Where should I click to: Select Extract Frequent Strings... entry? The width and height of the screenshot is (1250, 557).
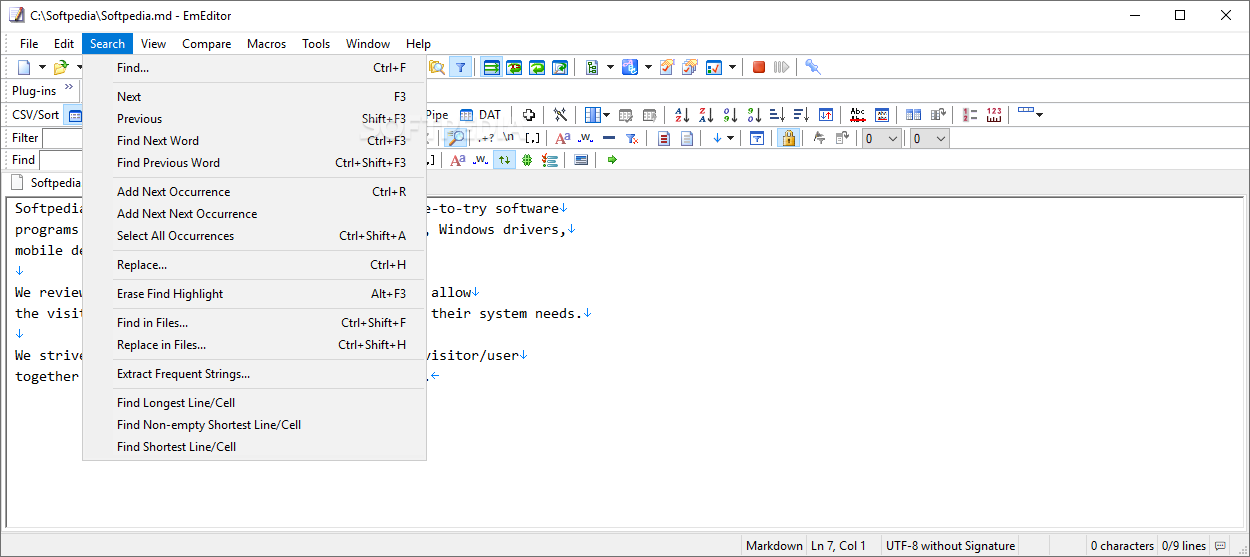[255, 374]
